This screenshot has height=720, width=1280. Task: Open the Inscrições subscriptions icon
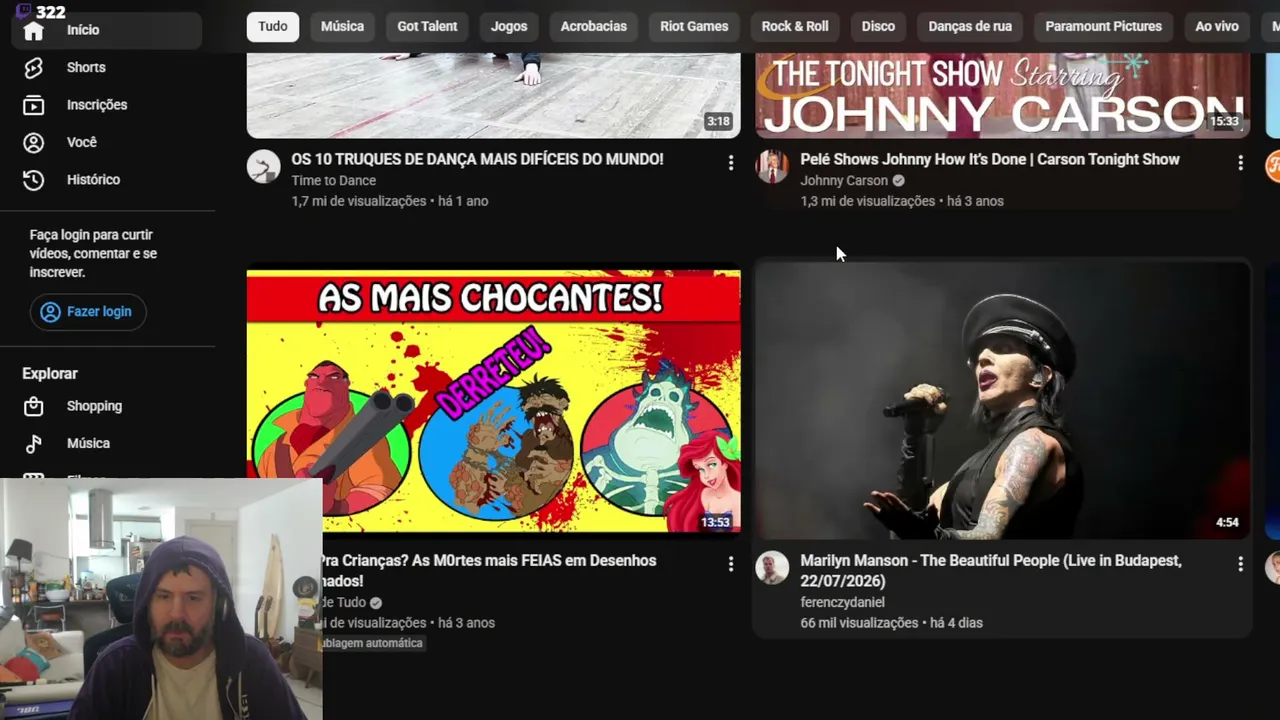click(x=34, y=105)
